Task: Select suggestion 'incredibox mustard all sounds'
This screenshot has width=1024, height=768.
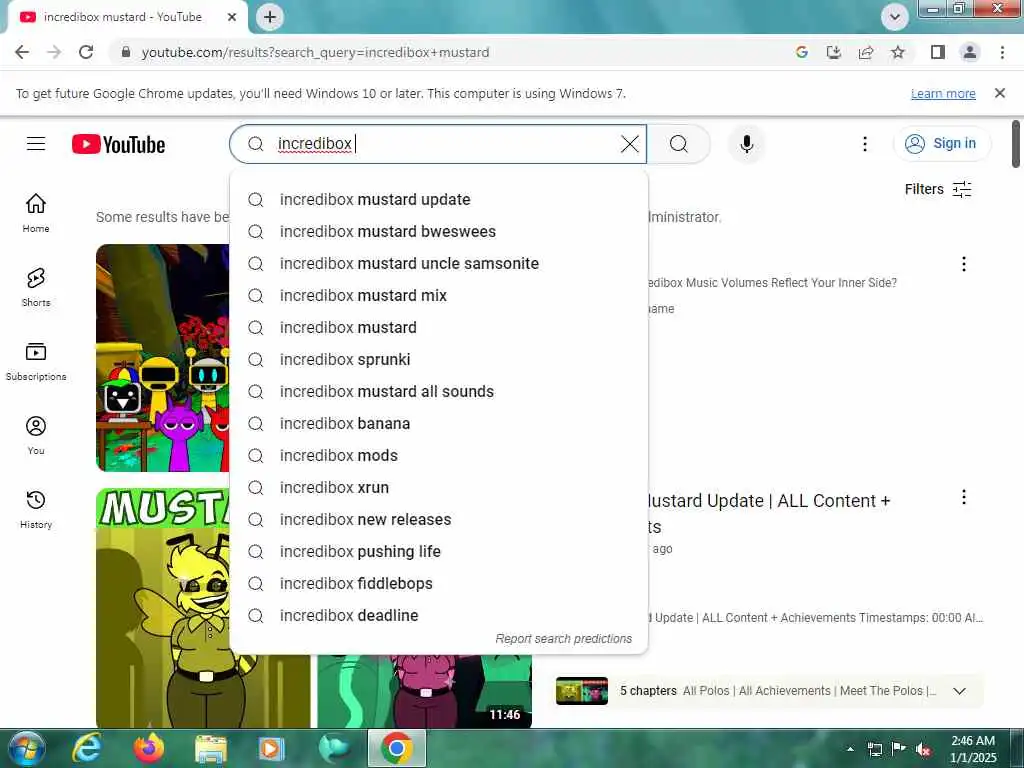Action: pos(439,391)
